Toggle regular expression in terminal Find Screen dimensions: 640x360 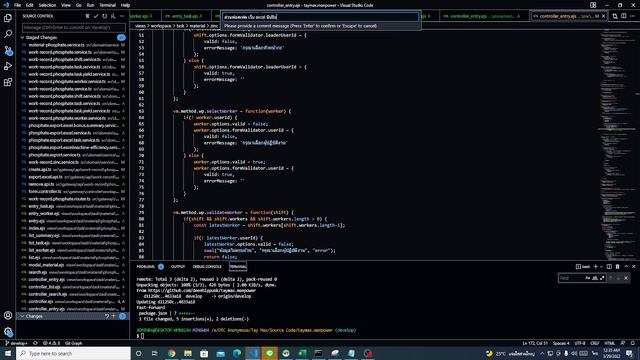(x=602, y=278)
